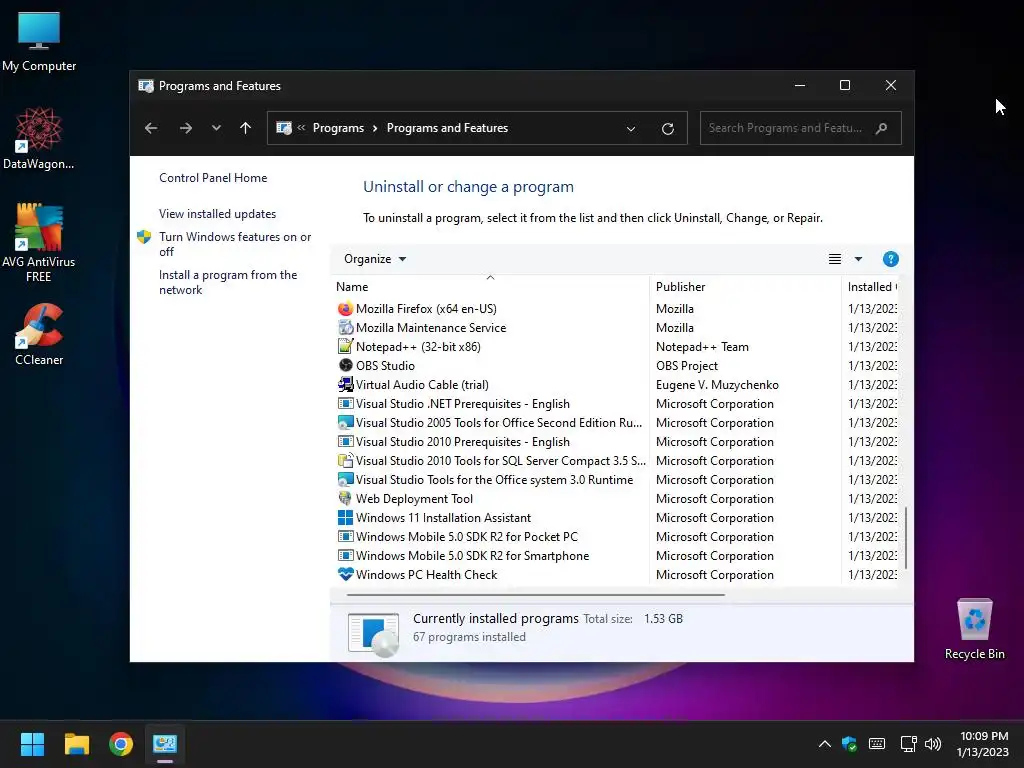Expand the address bar history dropdown
1024x768 pixels.
coord(631,129)
